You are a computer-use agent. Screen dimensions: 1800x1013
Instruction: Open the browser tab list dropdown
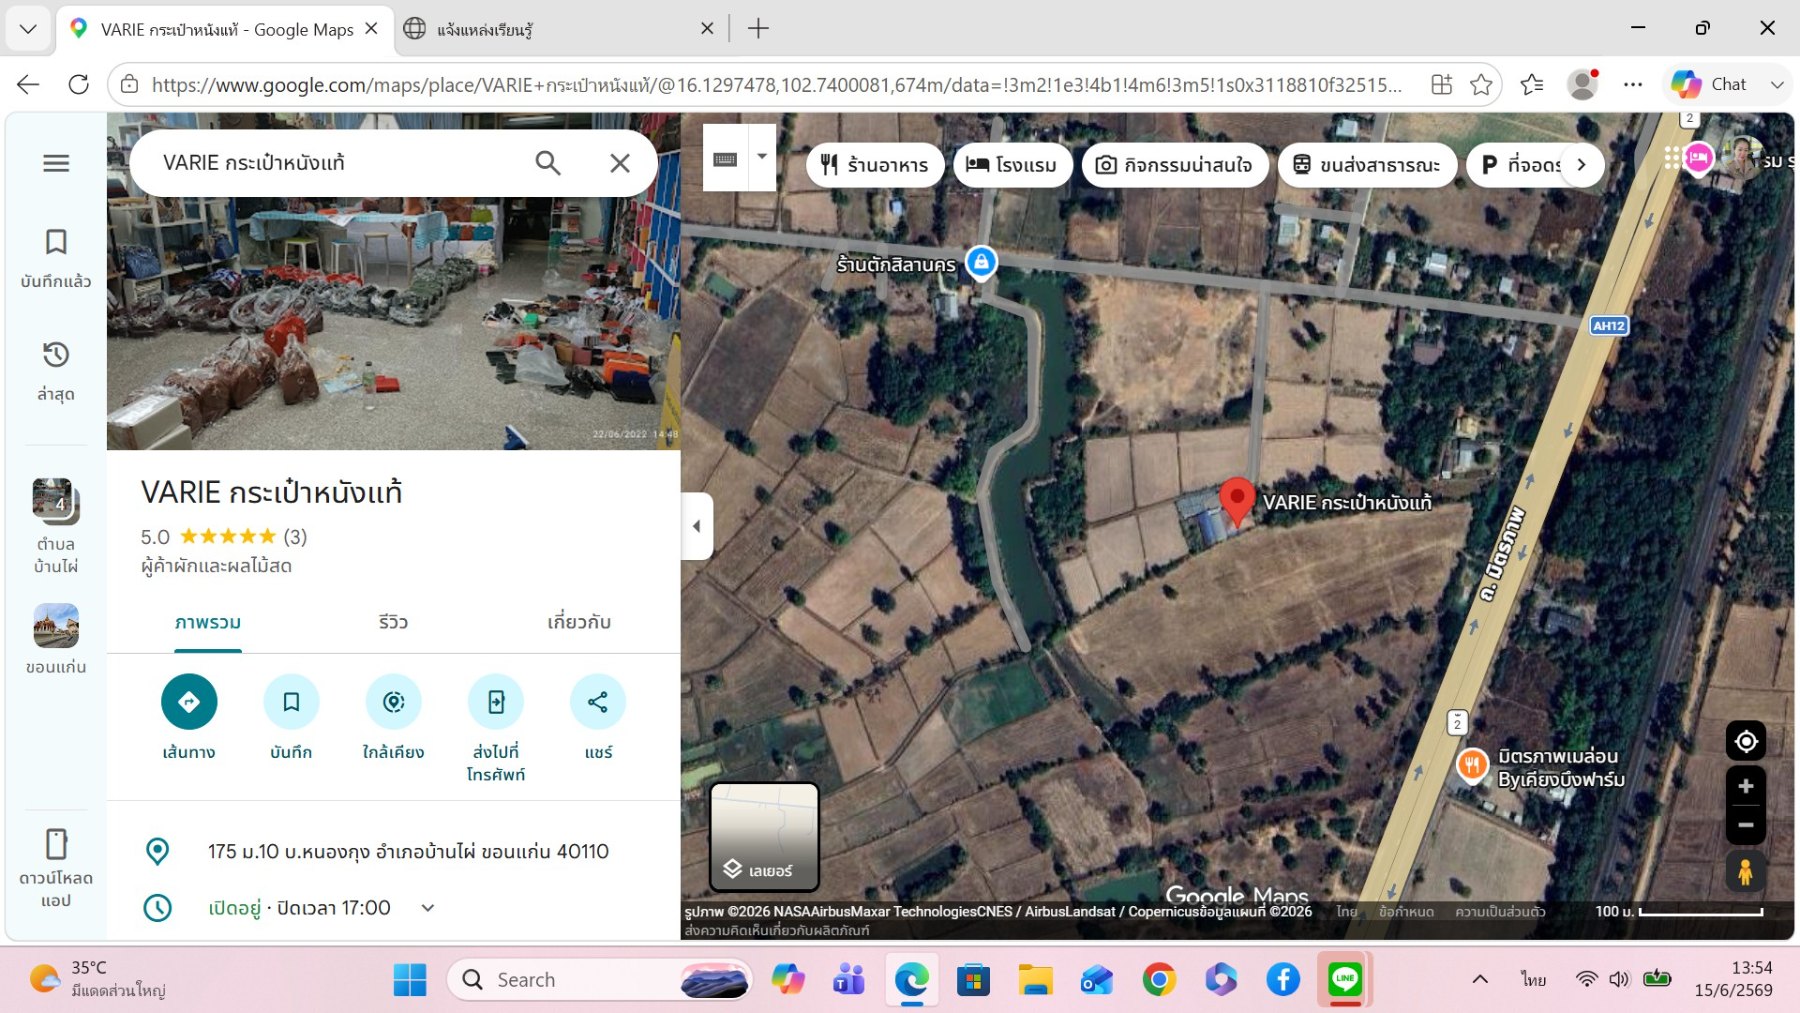tap(28, 29)
